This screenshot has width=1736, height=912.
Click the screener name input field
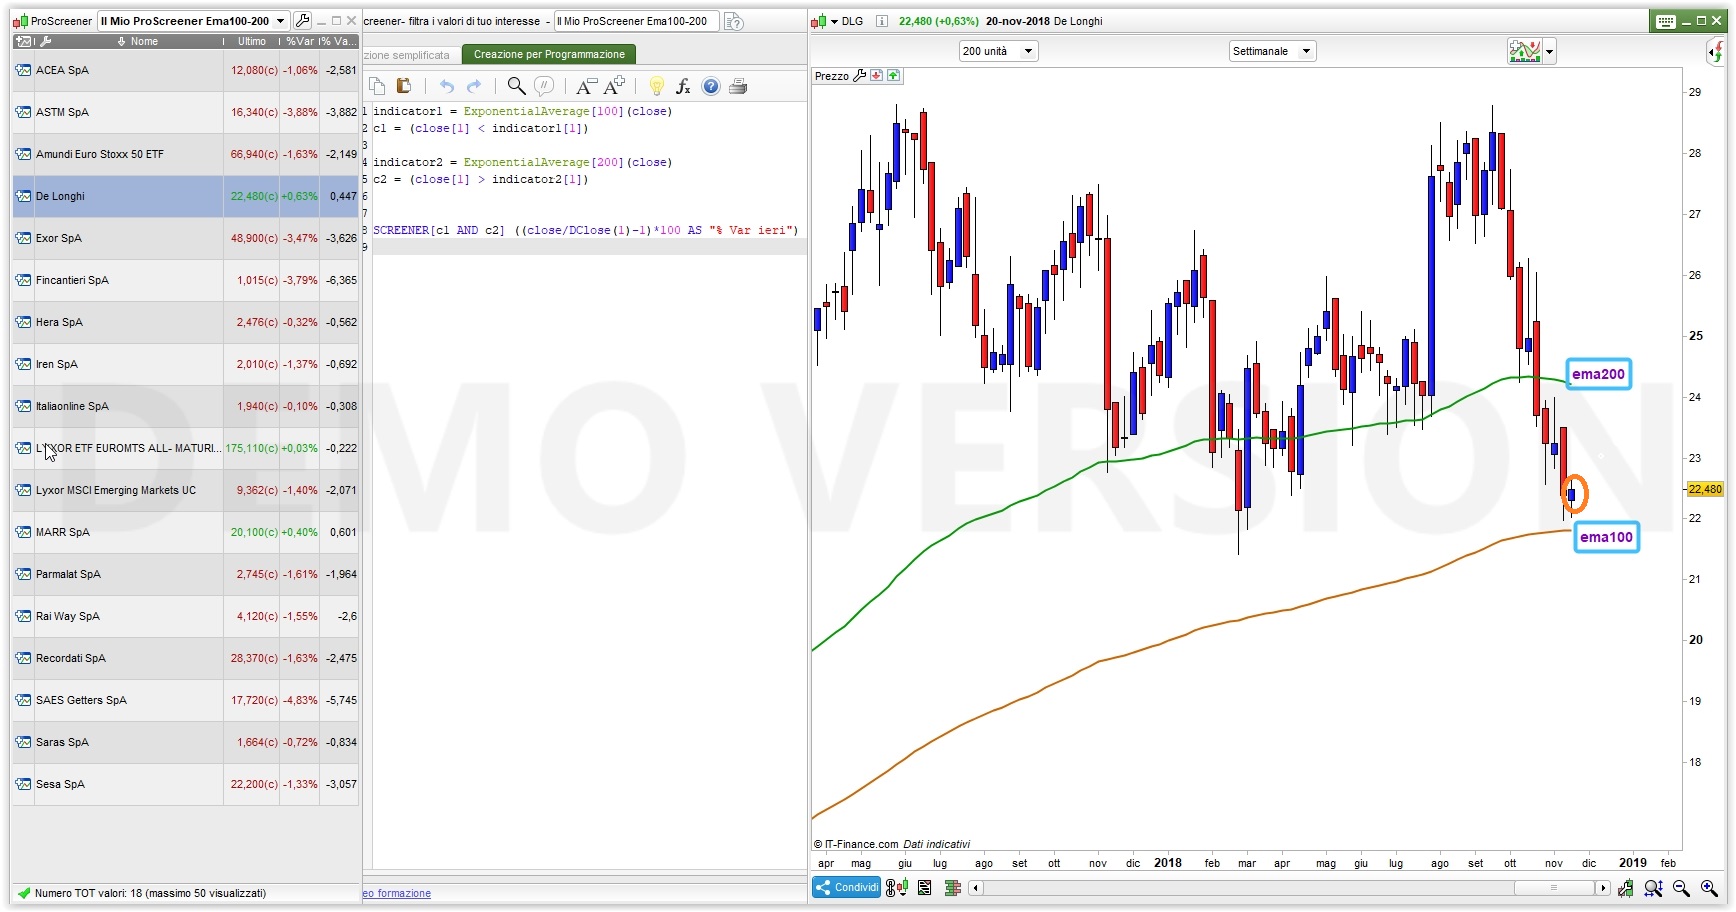point(636,21)
